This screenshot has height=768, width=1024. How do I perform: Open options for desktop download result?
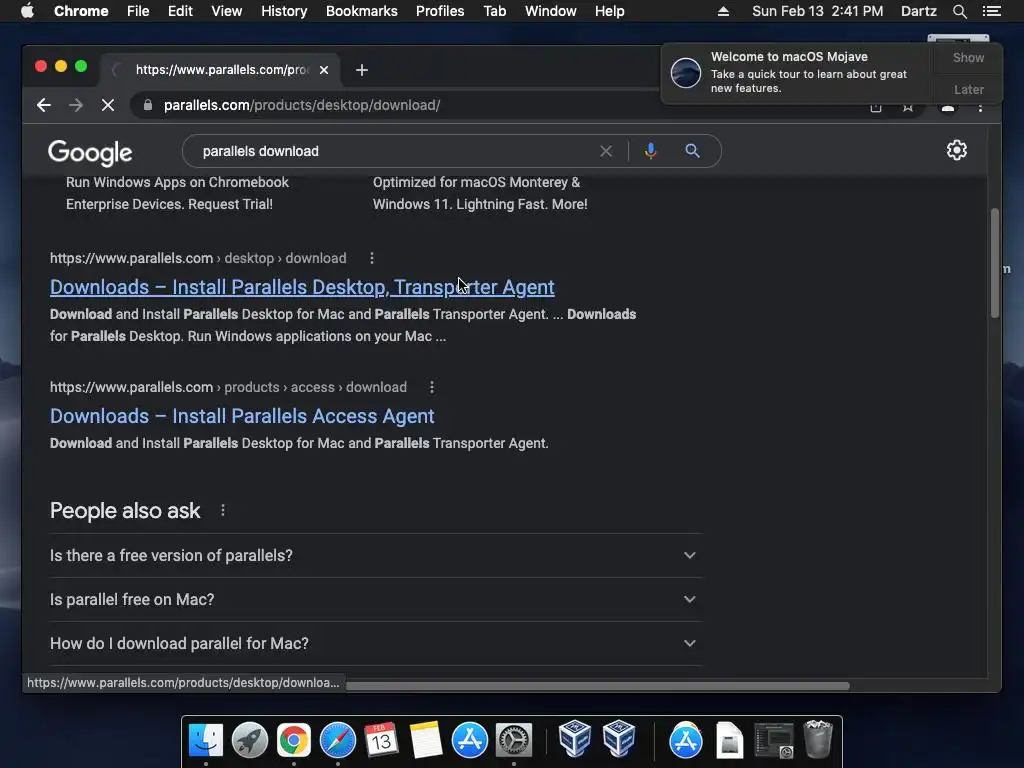coord(372,259)
